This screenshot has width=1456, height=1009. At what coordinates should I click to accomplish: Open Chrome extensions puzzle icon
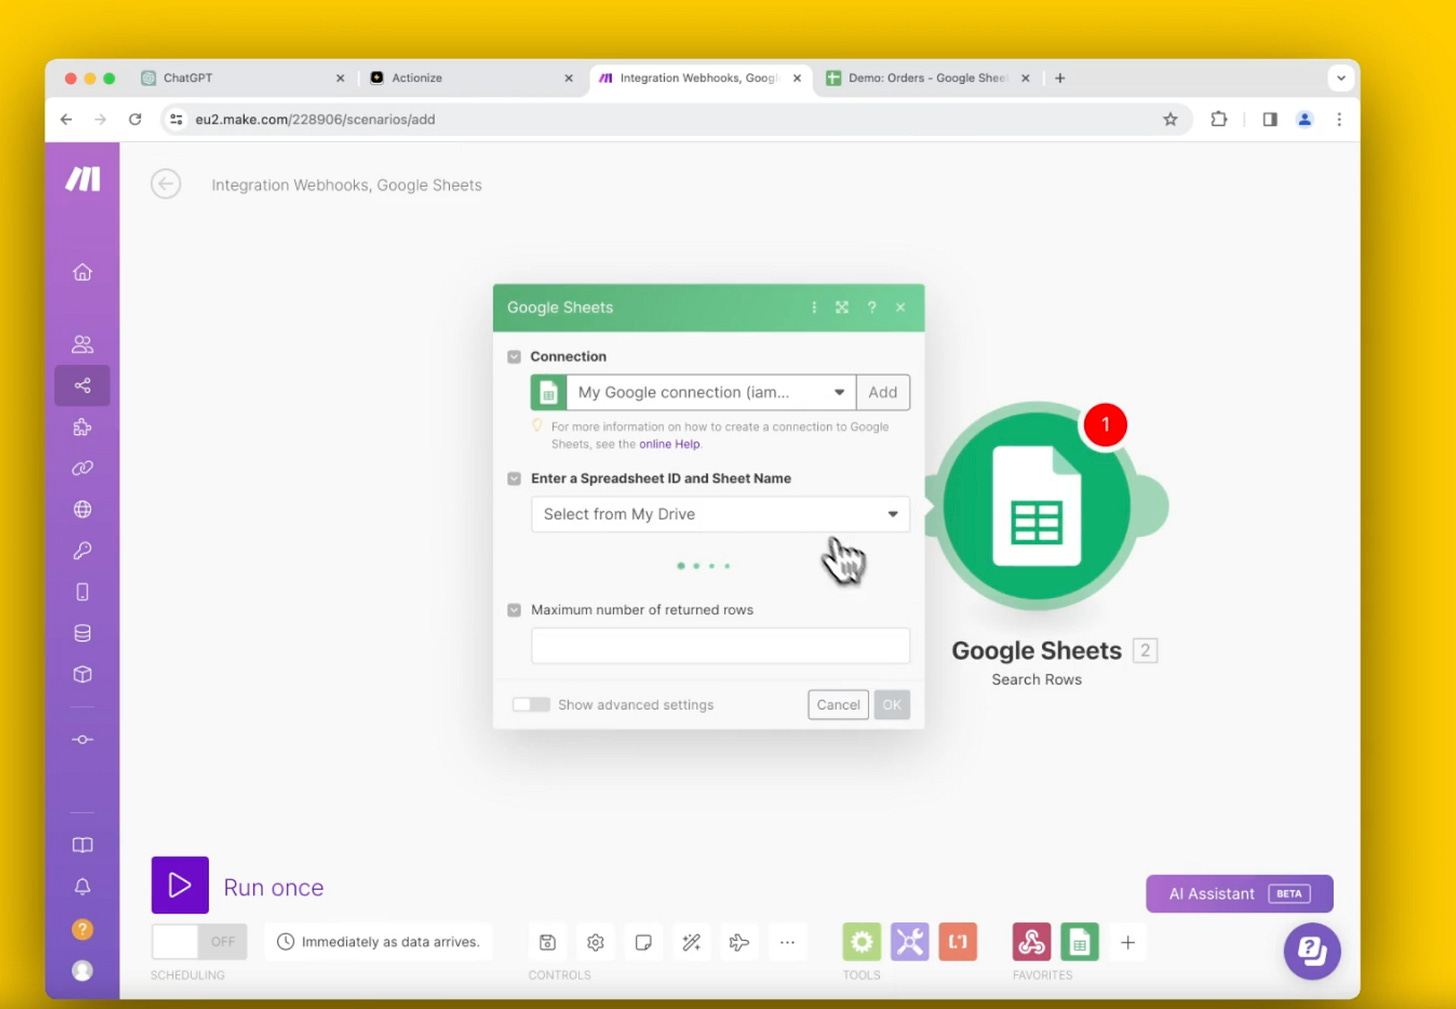pos(1218,119)
